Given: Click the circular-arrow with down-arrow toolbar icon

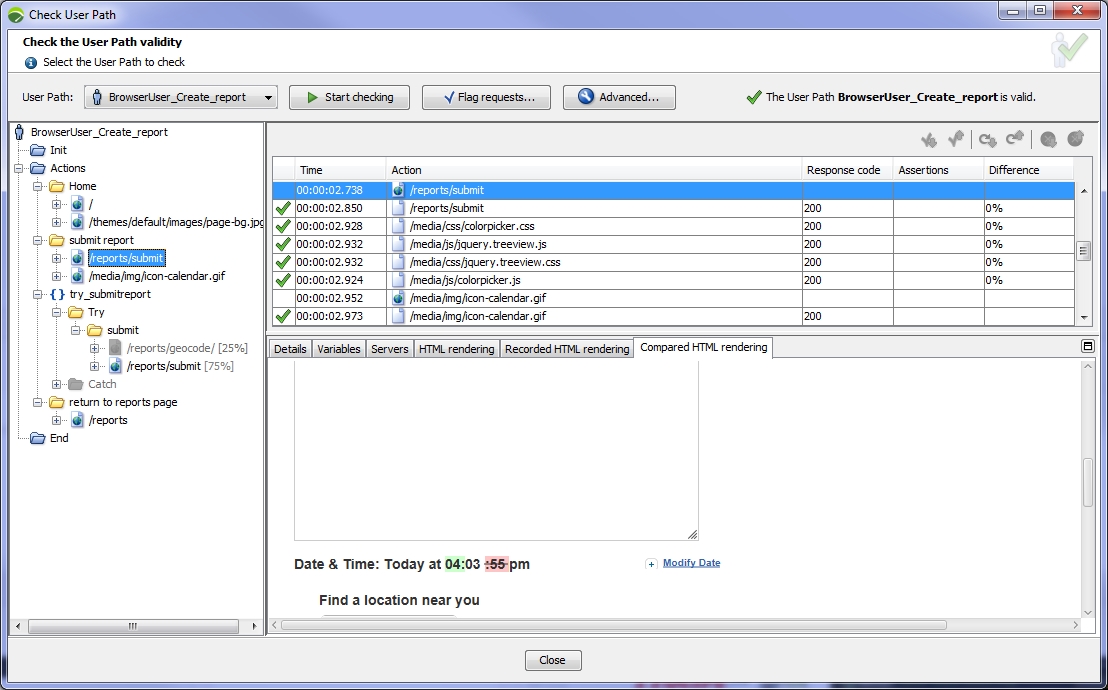Looking at the screenshot, I should pyautogui.click(x=987, y=140).
